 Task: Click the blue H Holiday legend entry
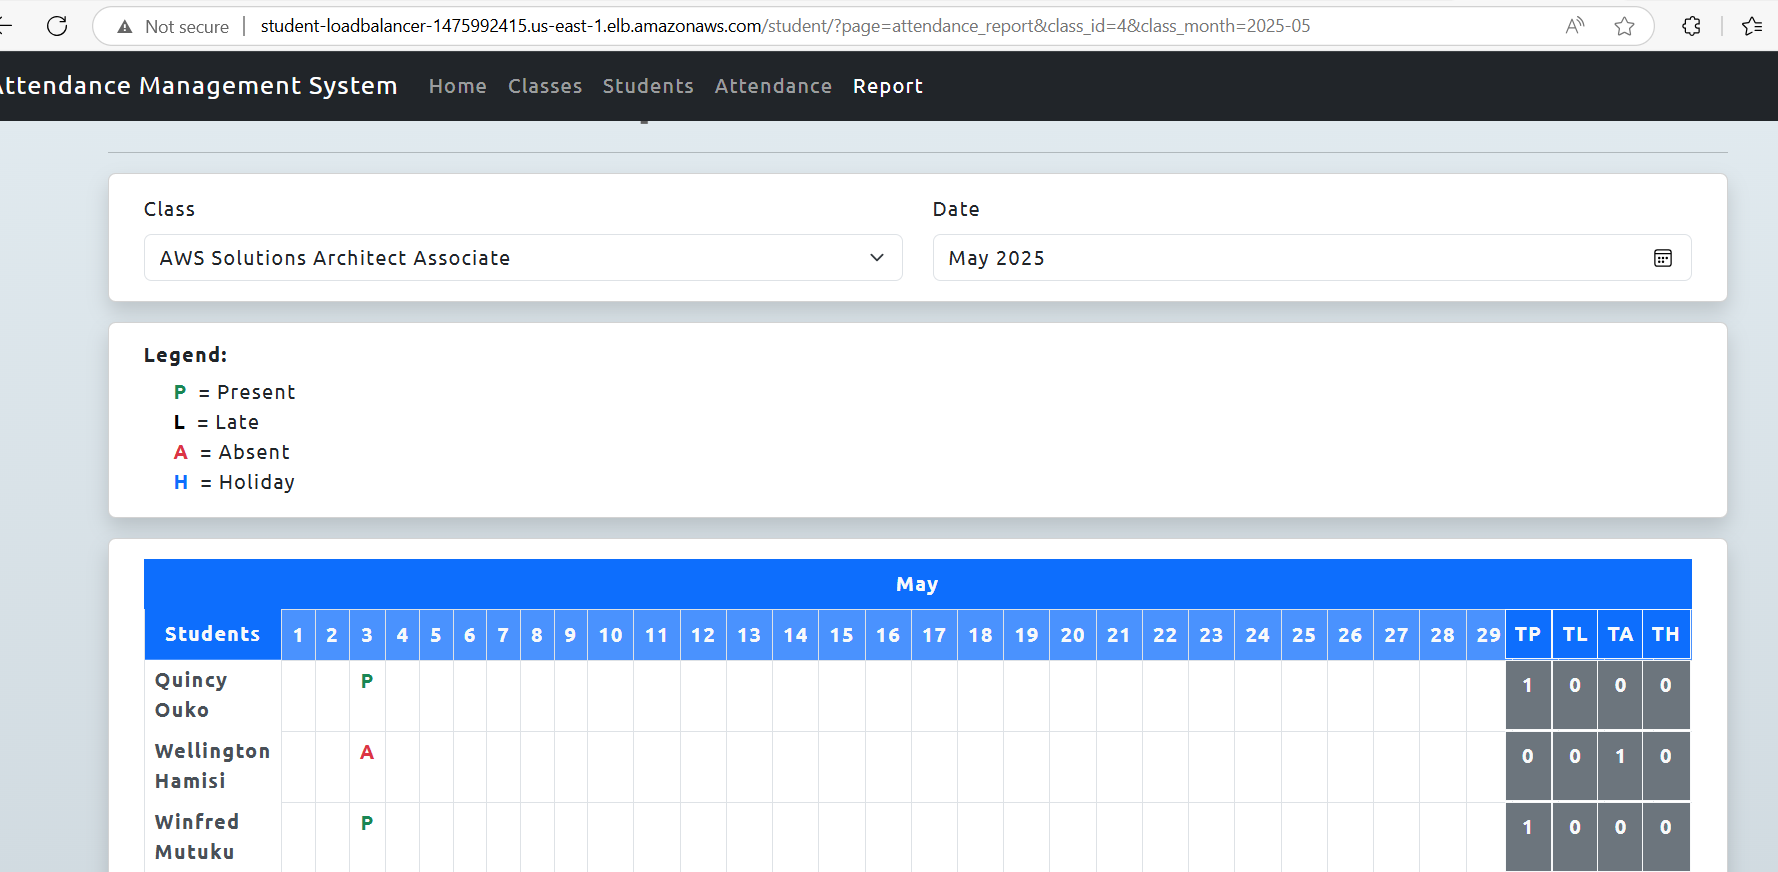point(234,482)
